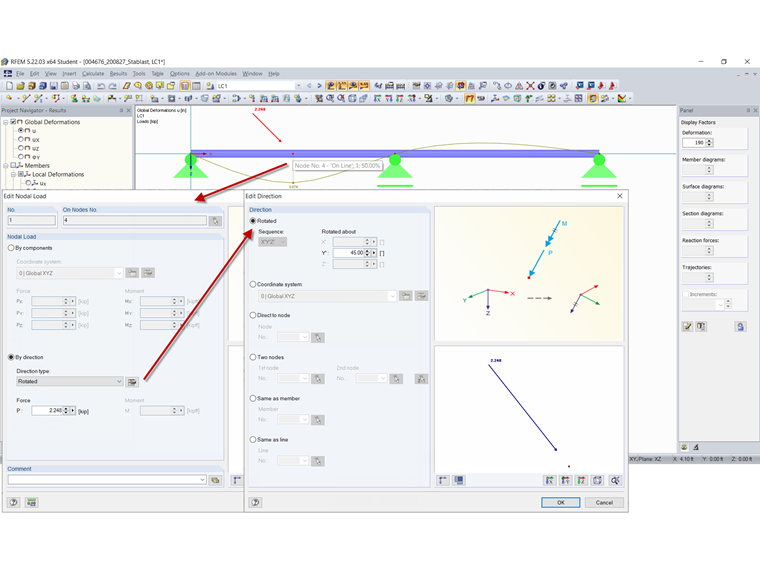Select the Coordinate system radio option
The width and height of the screenshot is (760, 570).
(253, 285)
